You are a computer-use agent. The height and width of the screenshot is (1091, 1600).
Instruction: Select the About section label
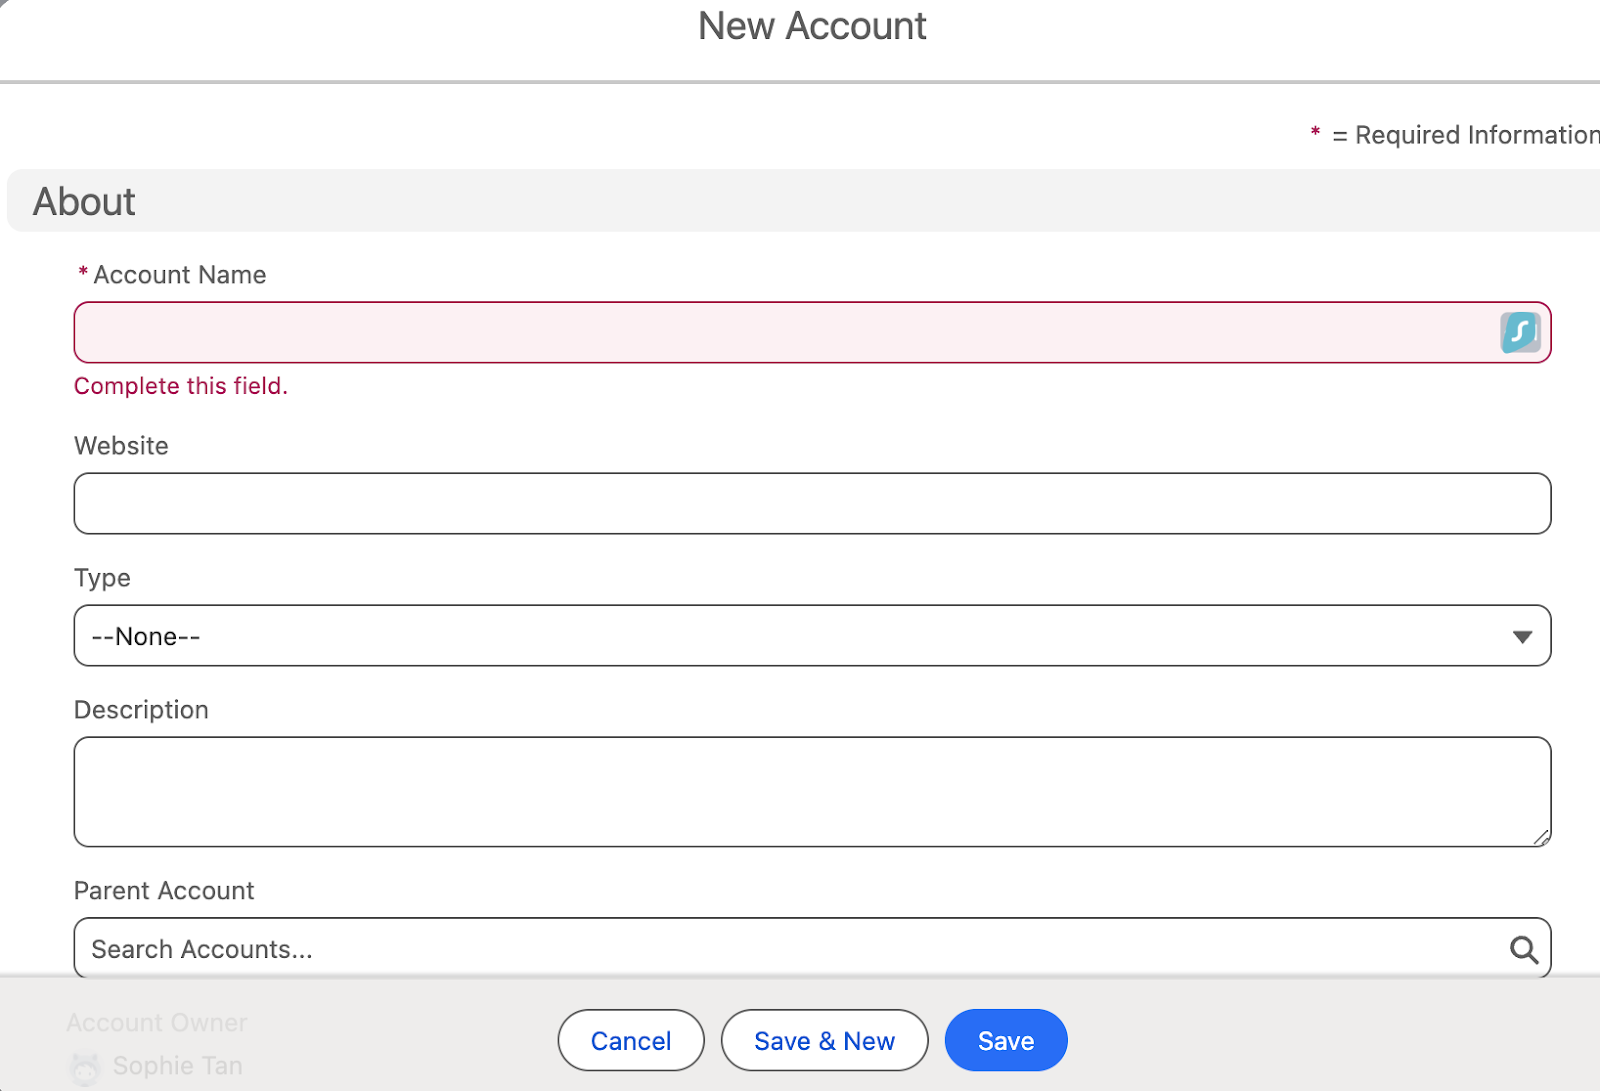pyautogui.click(x=84, y=201)
